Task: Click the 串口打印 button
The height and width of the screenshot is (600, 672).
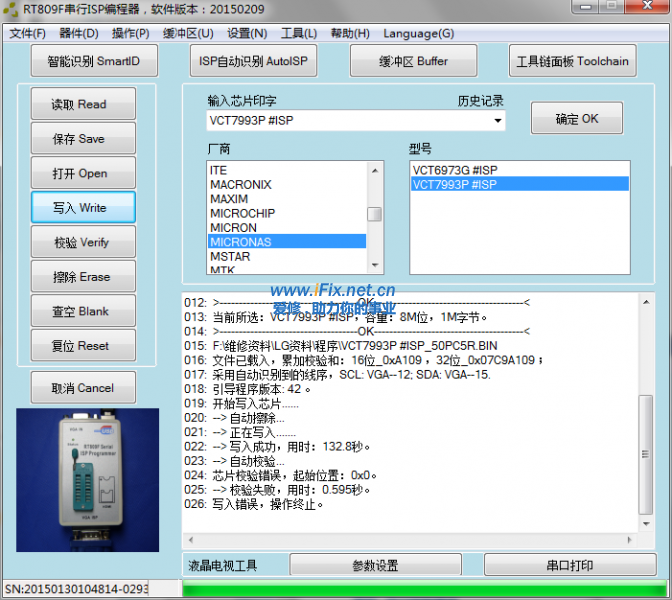Action: tap(570, 565)
